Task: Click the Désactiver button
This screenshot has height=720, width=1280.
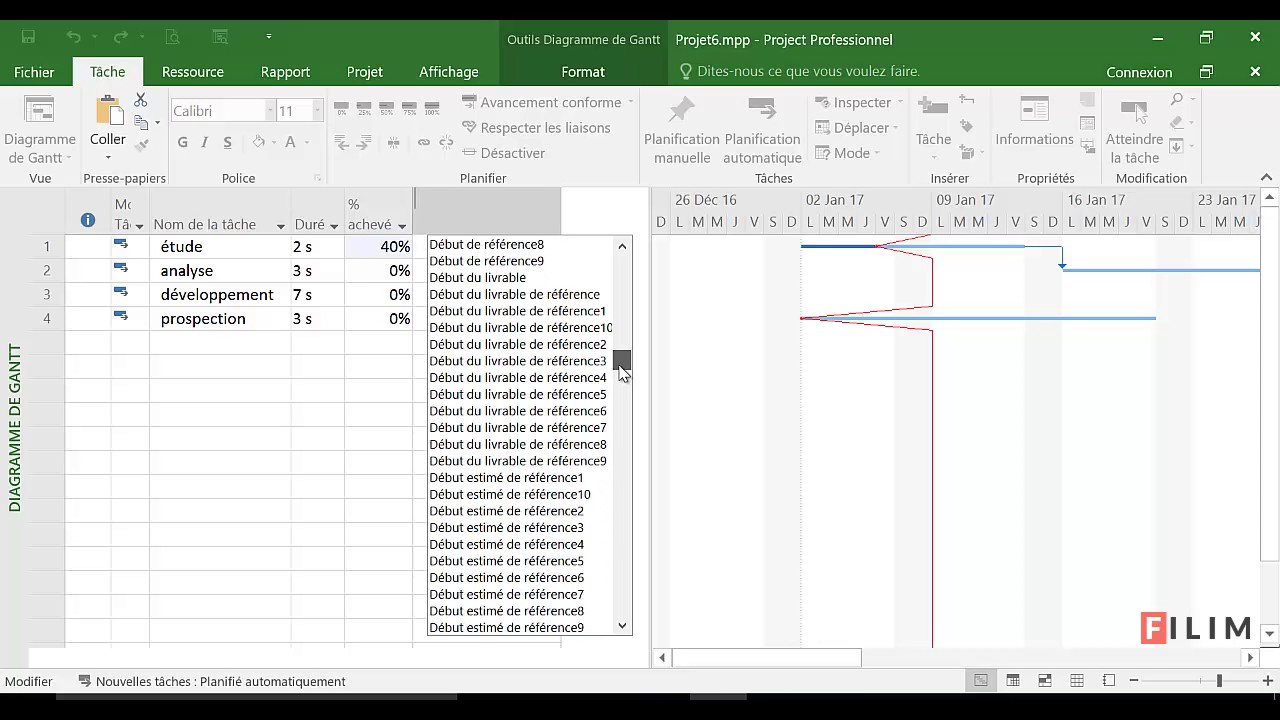Action: click(504, 152)
